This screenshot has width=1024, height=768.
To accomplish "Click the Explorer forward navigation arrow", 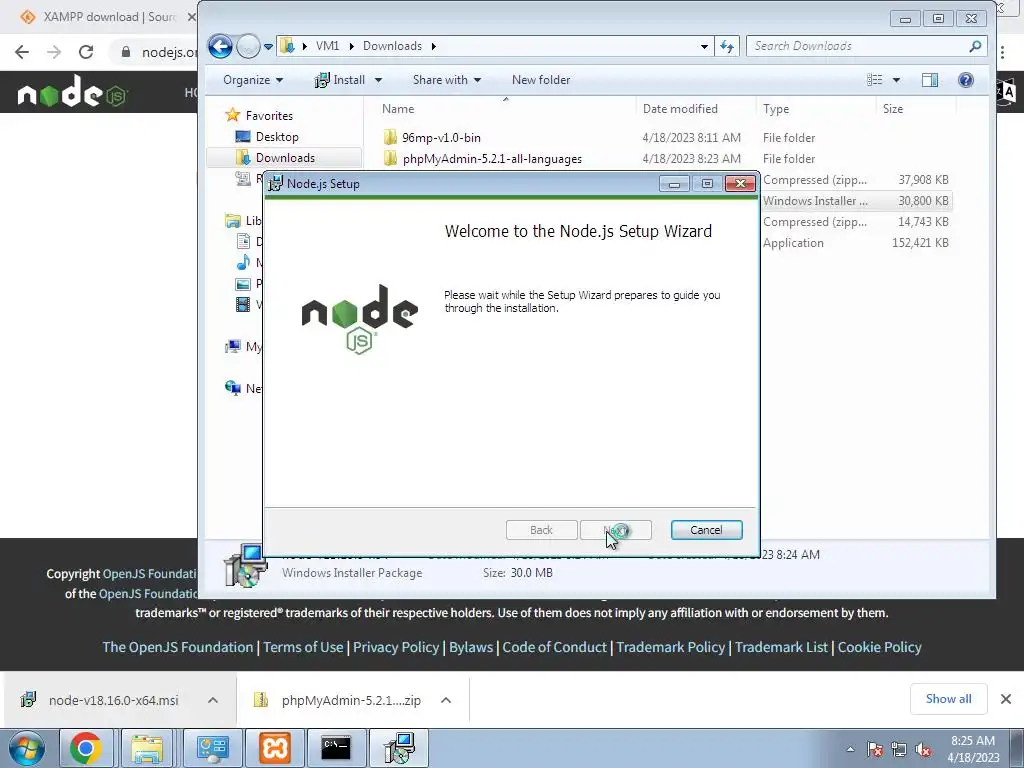I will point(248,46).
